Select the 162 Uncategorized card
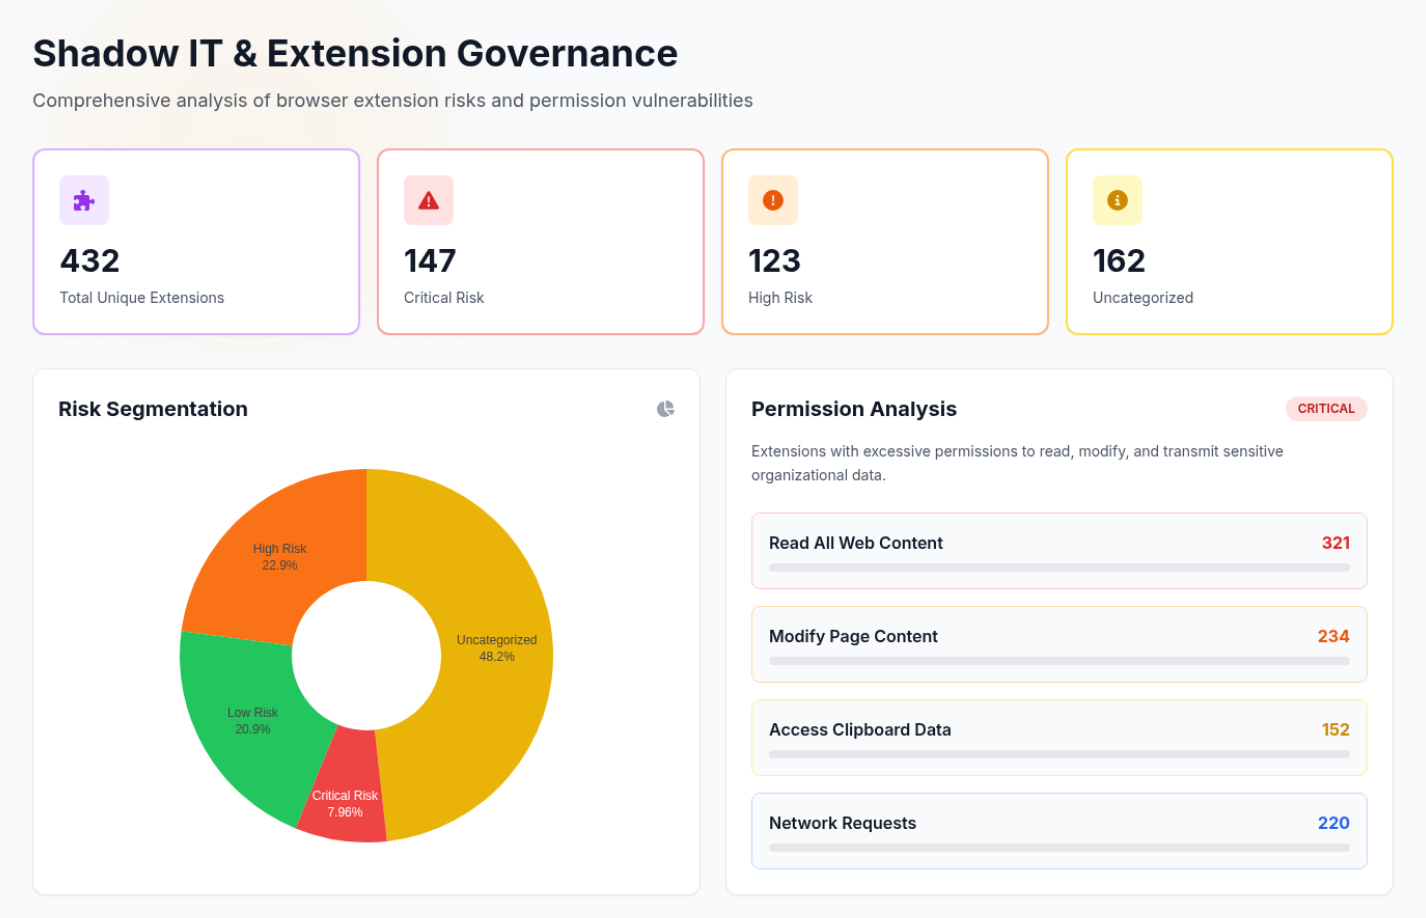This screenshot has width=1426, height=918. (1228, 242)
